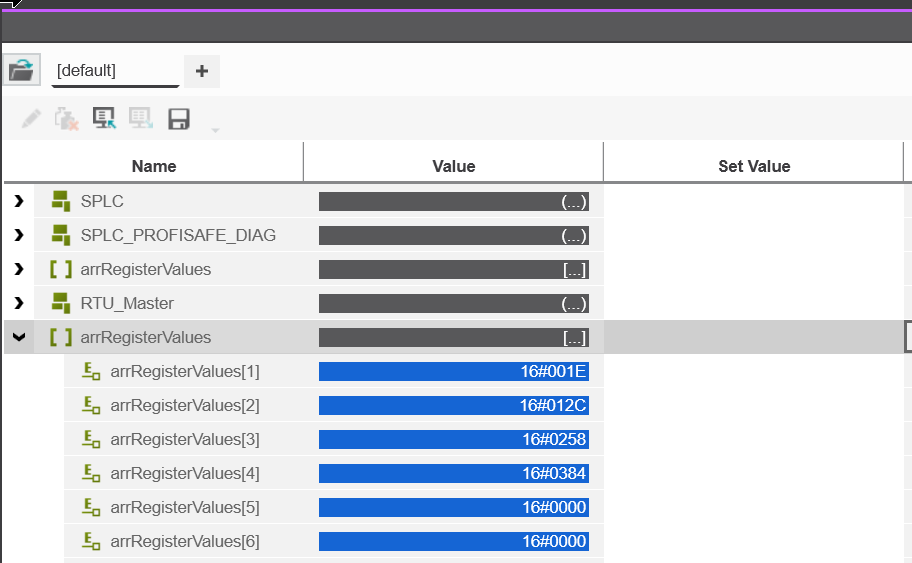Select the arrRegisterValues[4] row name
Image resolution: width=912 pixels, height=563 pixels.
(x=185, y=473)
